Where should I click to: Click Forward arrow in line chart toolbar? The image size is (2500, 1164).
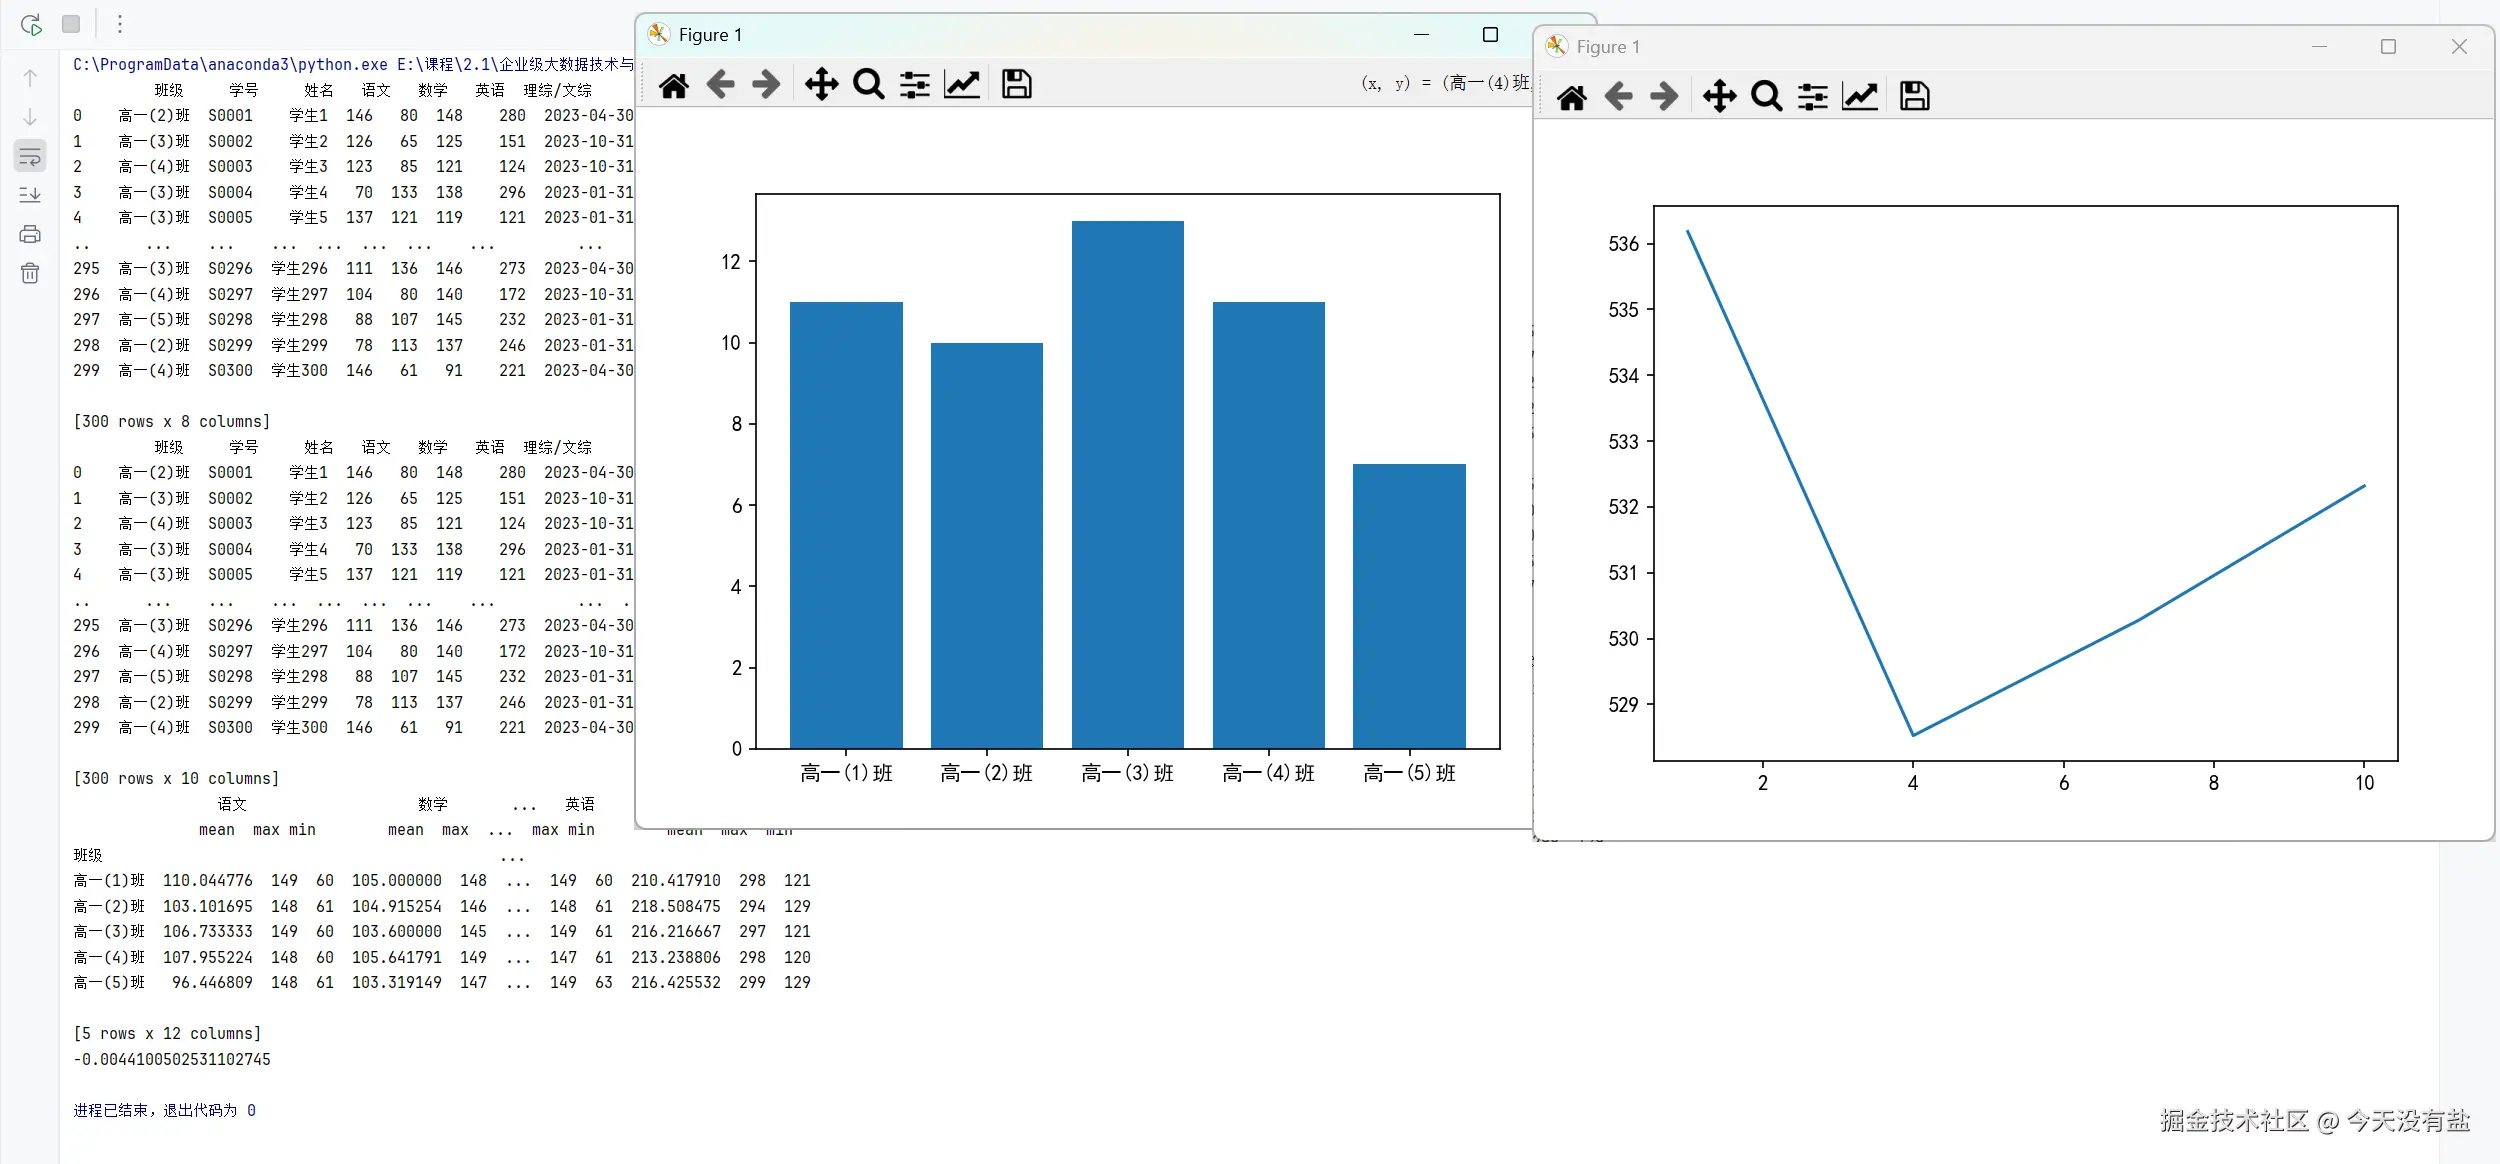[1664, 97]
